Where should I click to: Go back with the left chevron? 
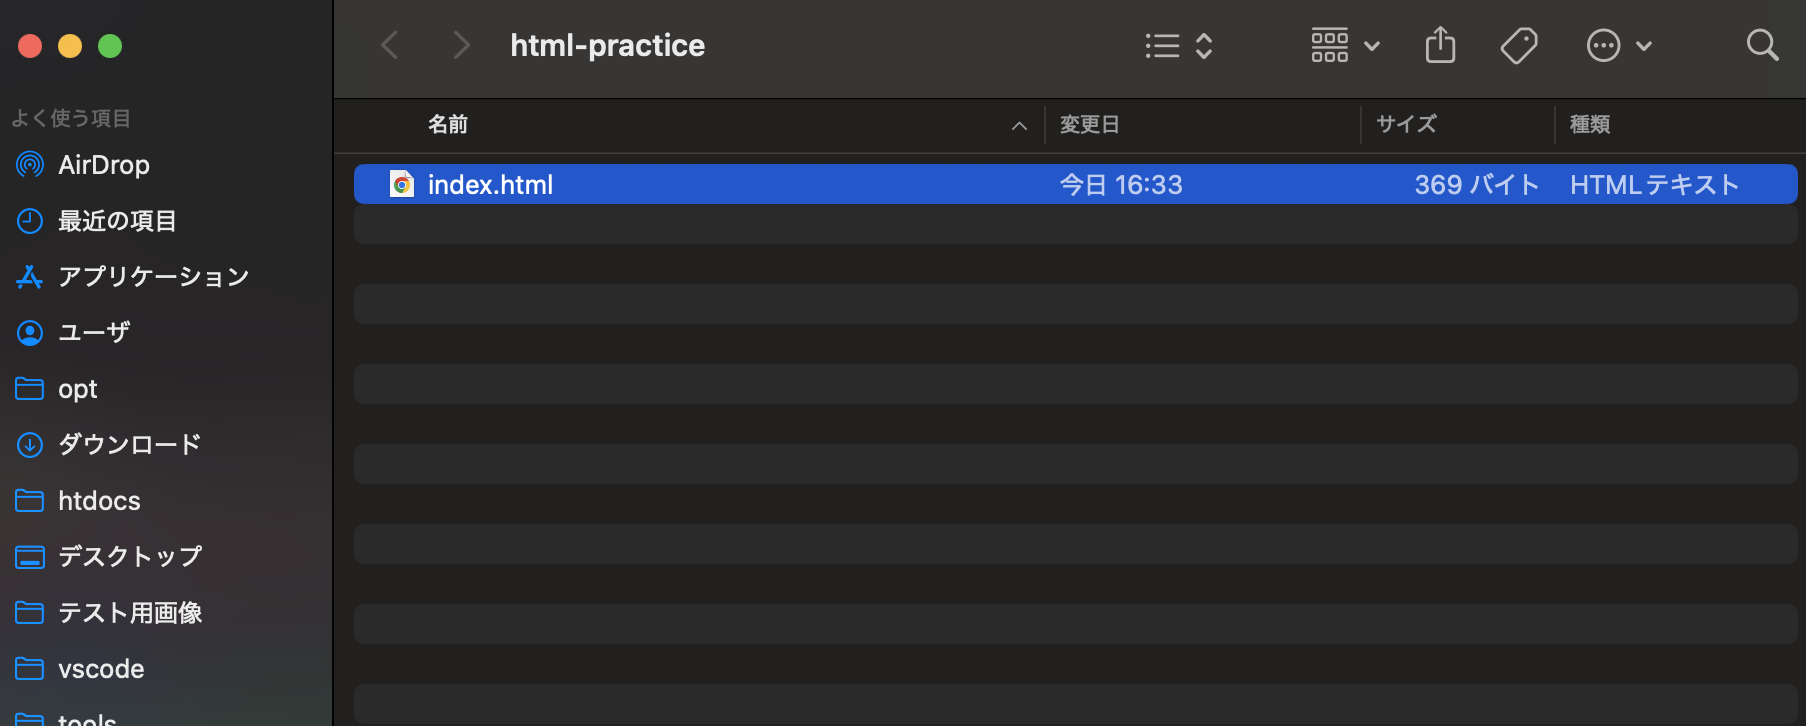coord(390,46)
